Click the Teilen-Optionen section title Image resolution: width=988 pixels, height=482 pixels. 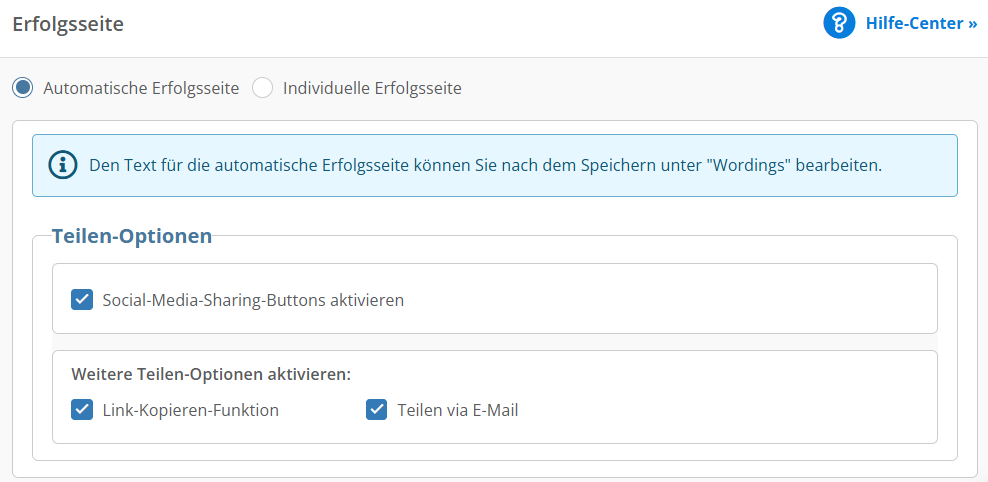coord(132,236)
